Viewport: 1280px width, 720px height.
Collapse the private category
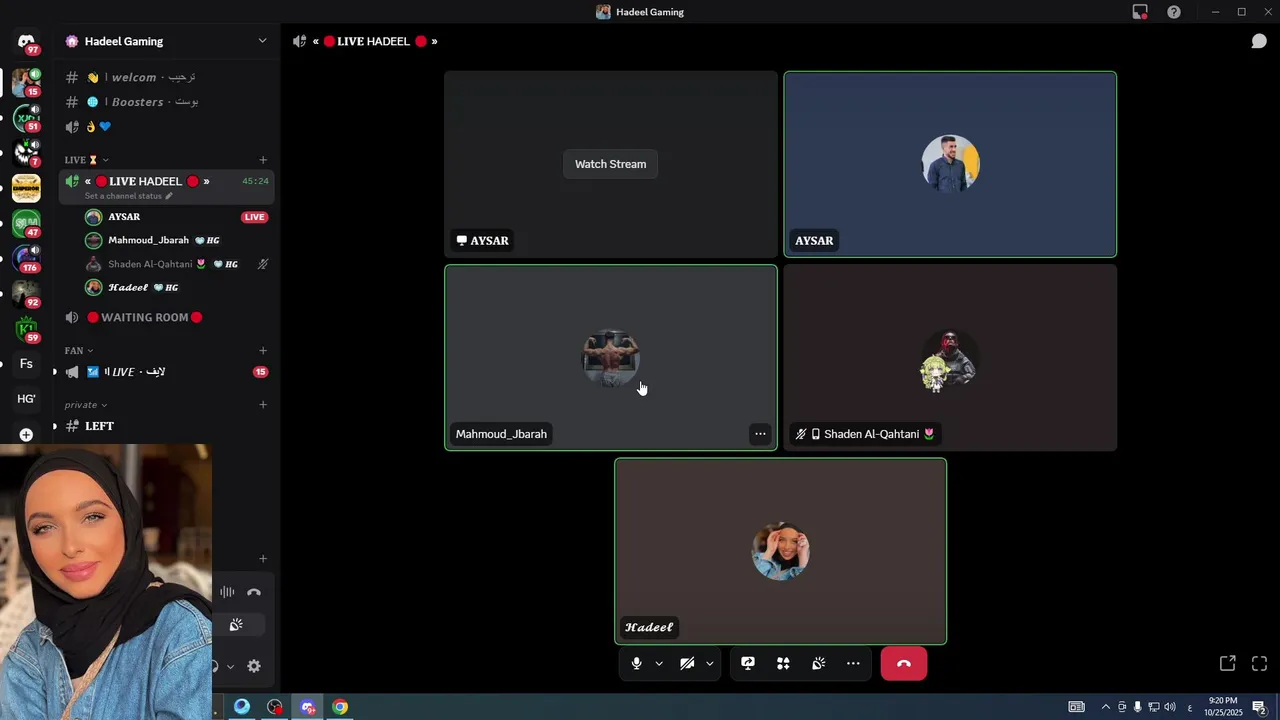click(86, 405)
